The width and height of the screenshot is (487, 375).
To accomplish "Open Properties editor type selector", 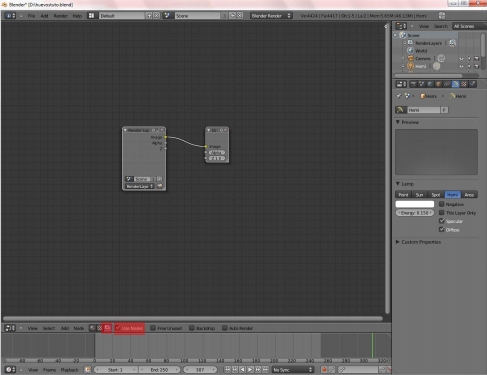I will 401,84.
